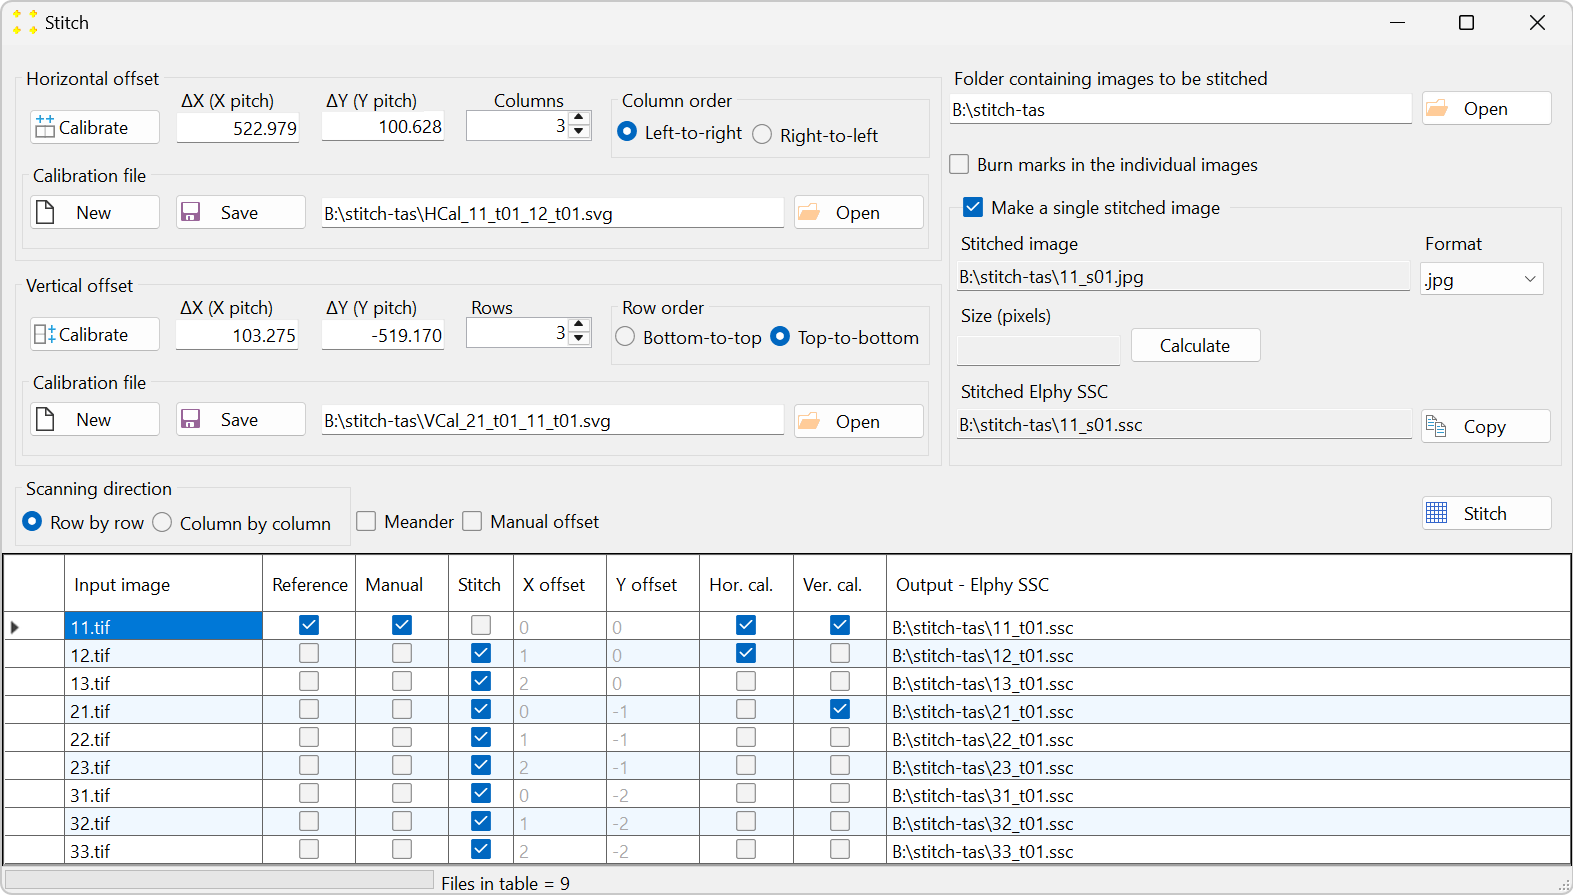Check the Meander option
Image resolution: width=1573 pixels, height=895 pixels.
click(x=366, y=521)
